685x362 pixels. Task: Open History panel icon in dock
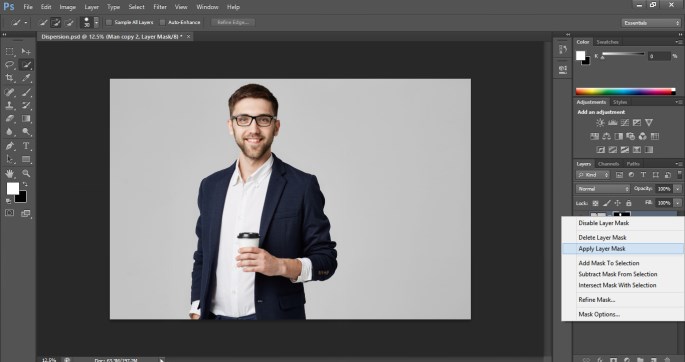563,50
